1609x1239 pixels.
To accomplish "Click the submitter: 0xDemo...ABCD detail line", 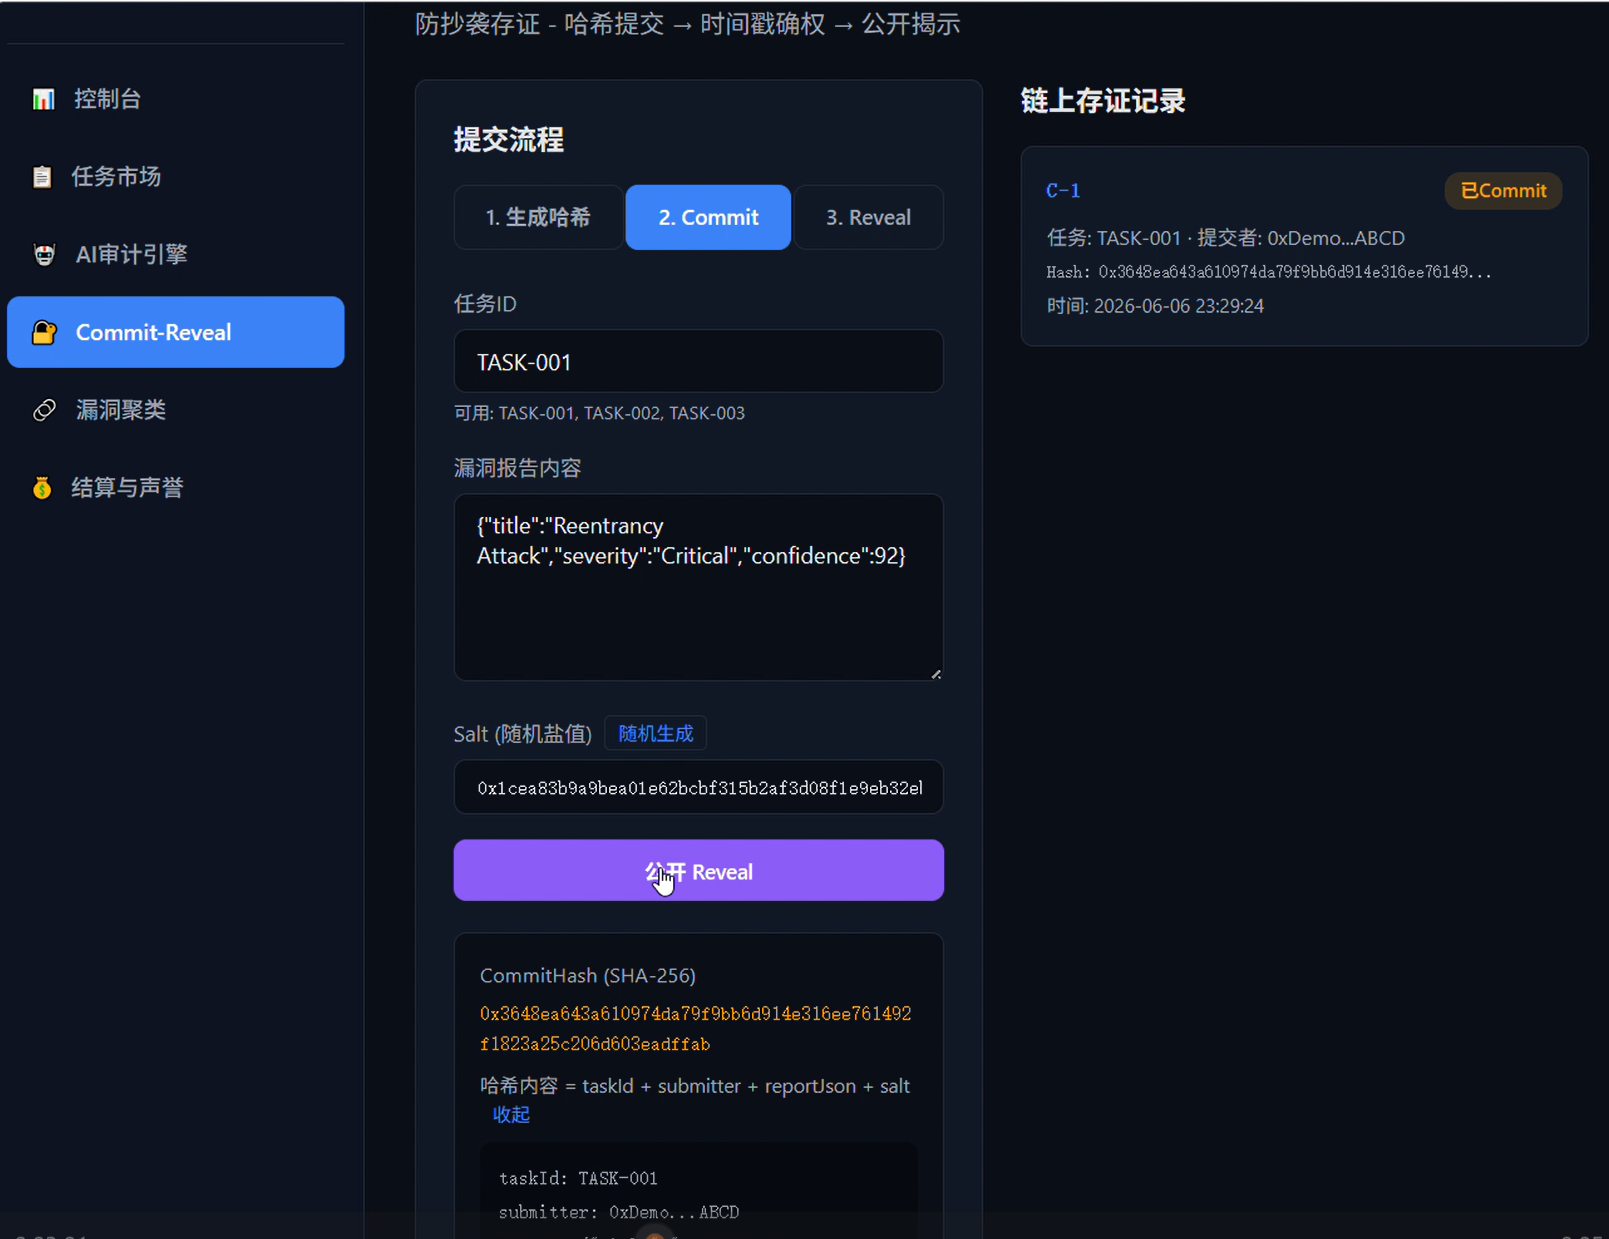I will pos(619,1212).
